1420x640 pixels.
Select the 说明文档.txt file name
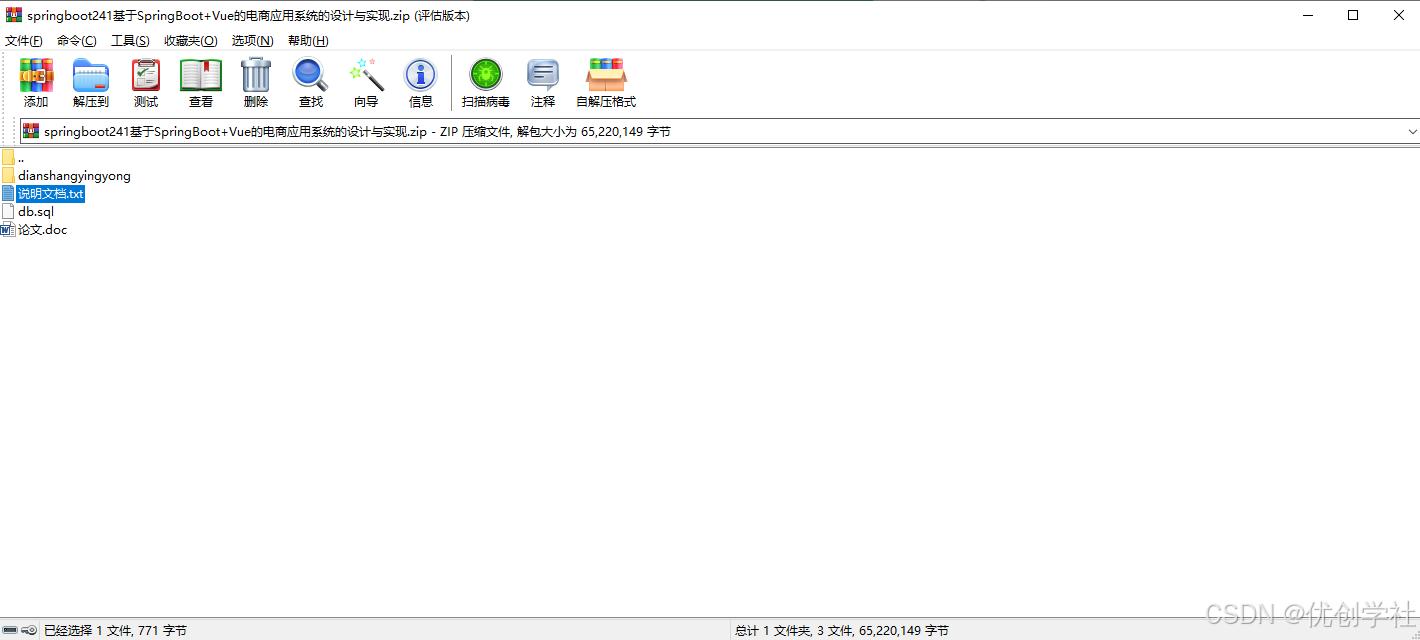51,193
